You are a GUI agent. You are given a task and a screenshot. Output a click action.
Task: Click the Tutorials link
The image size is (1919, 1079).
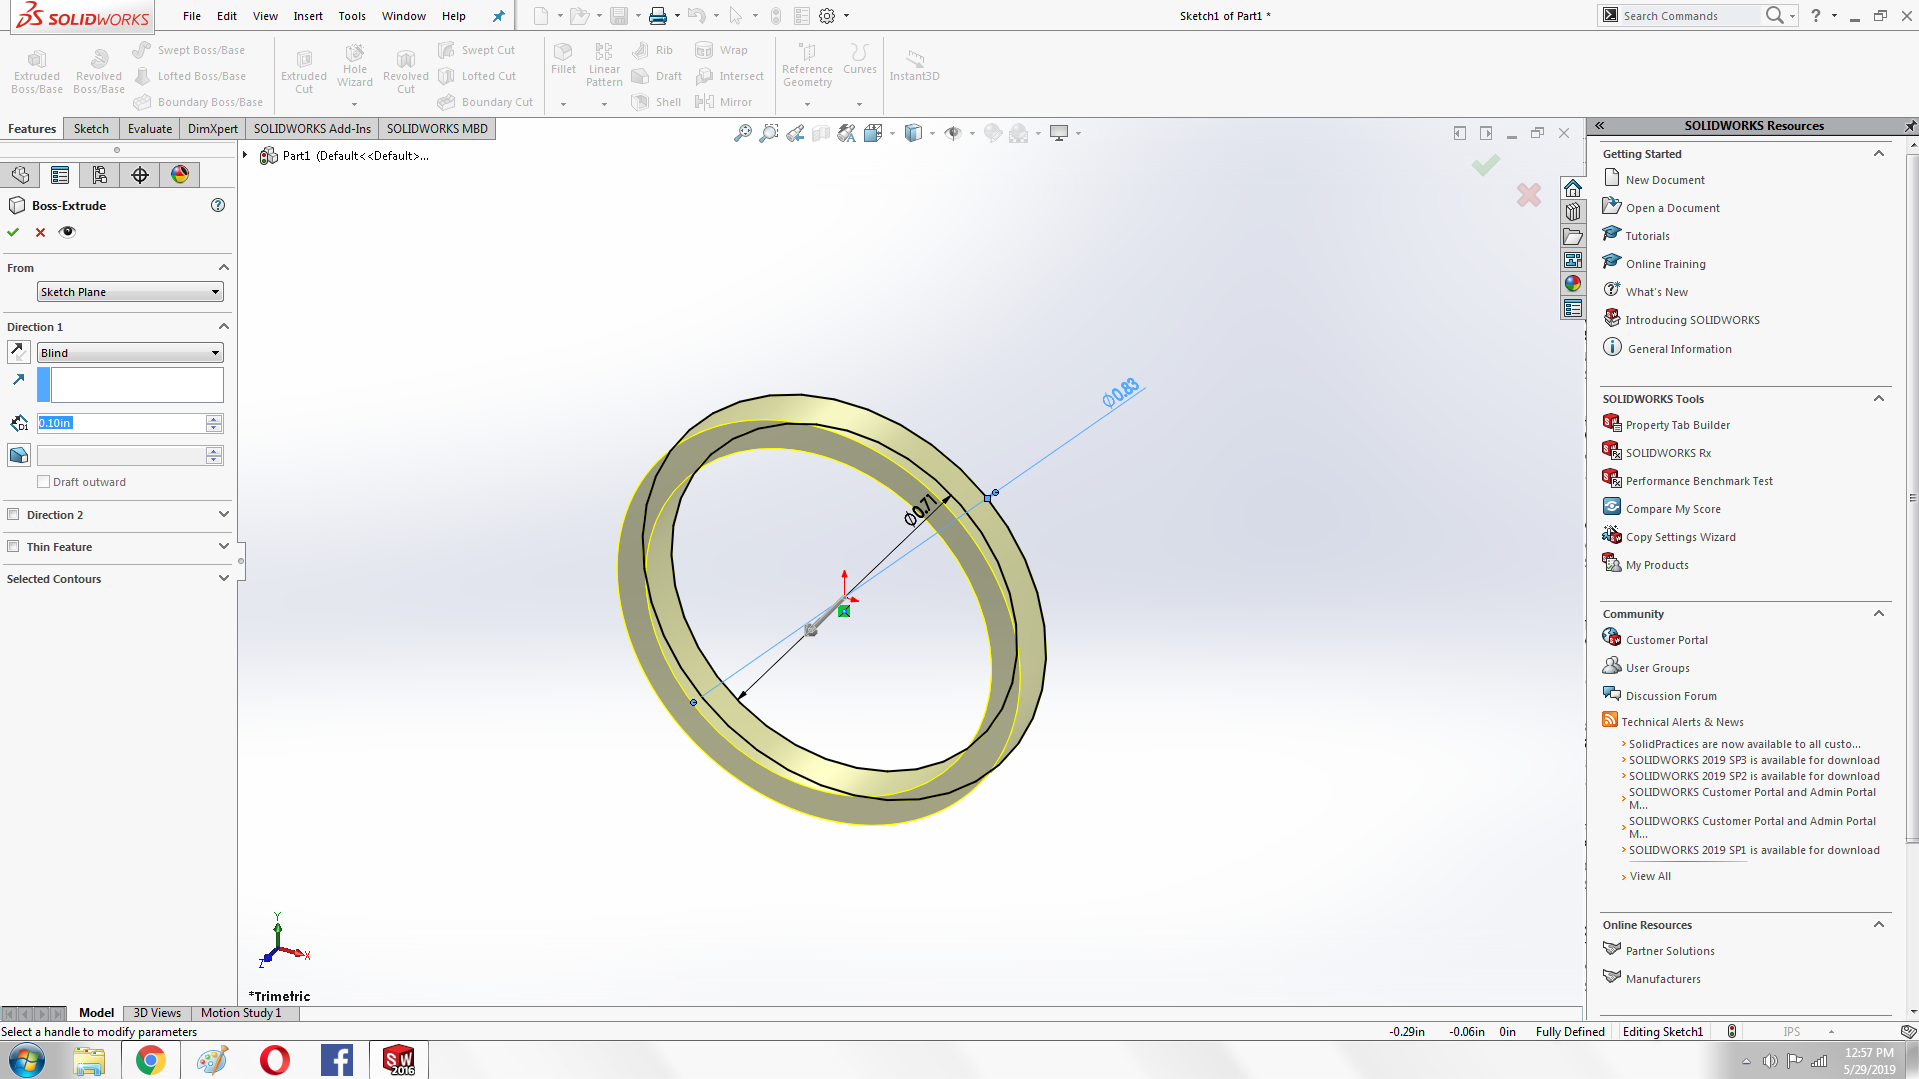tap(1647, 236)
